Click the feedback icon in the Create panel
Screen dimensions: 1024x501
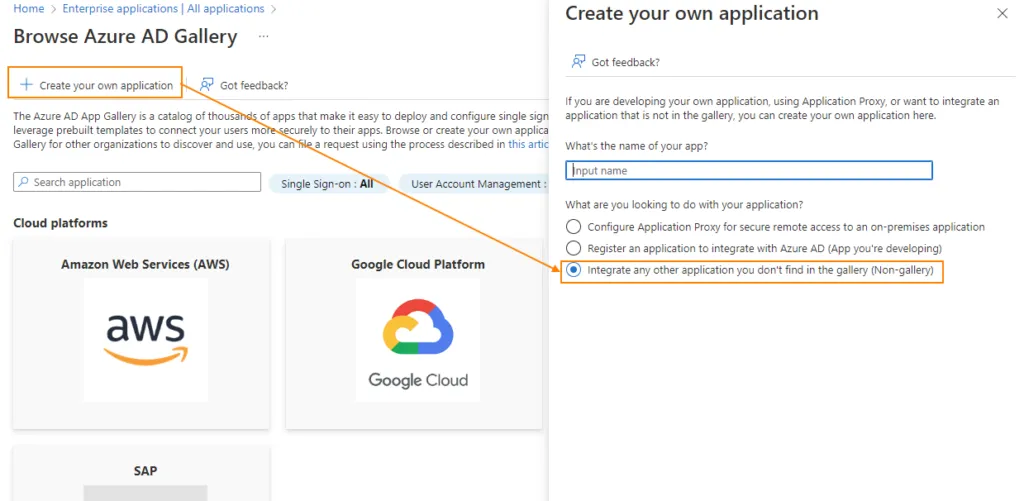click(x=578, y=61)
